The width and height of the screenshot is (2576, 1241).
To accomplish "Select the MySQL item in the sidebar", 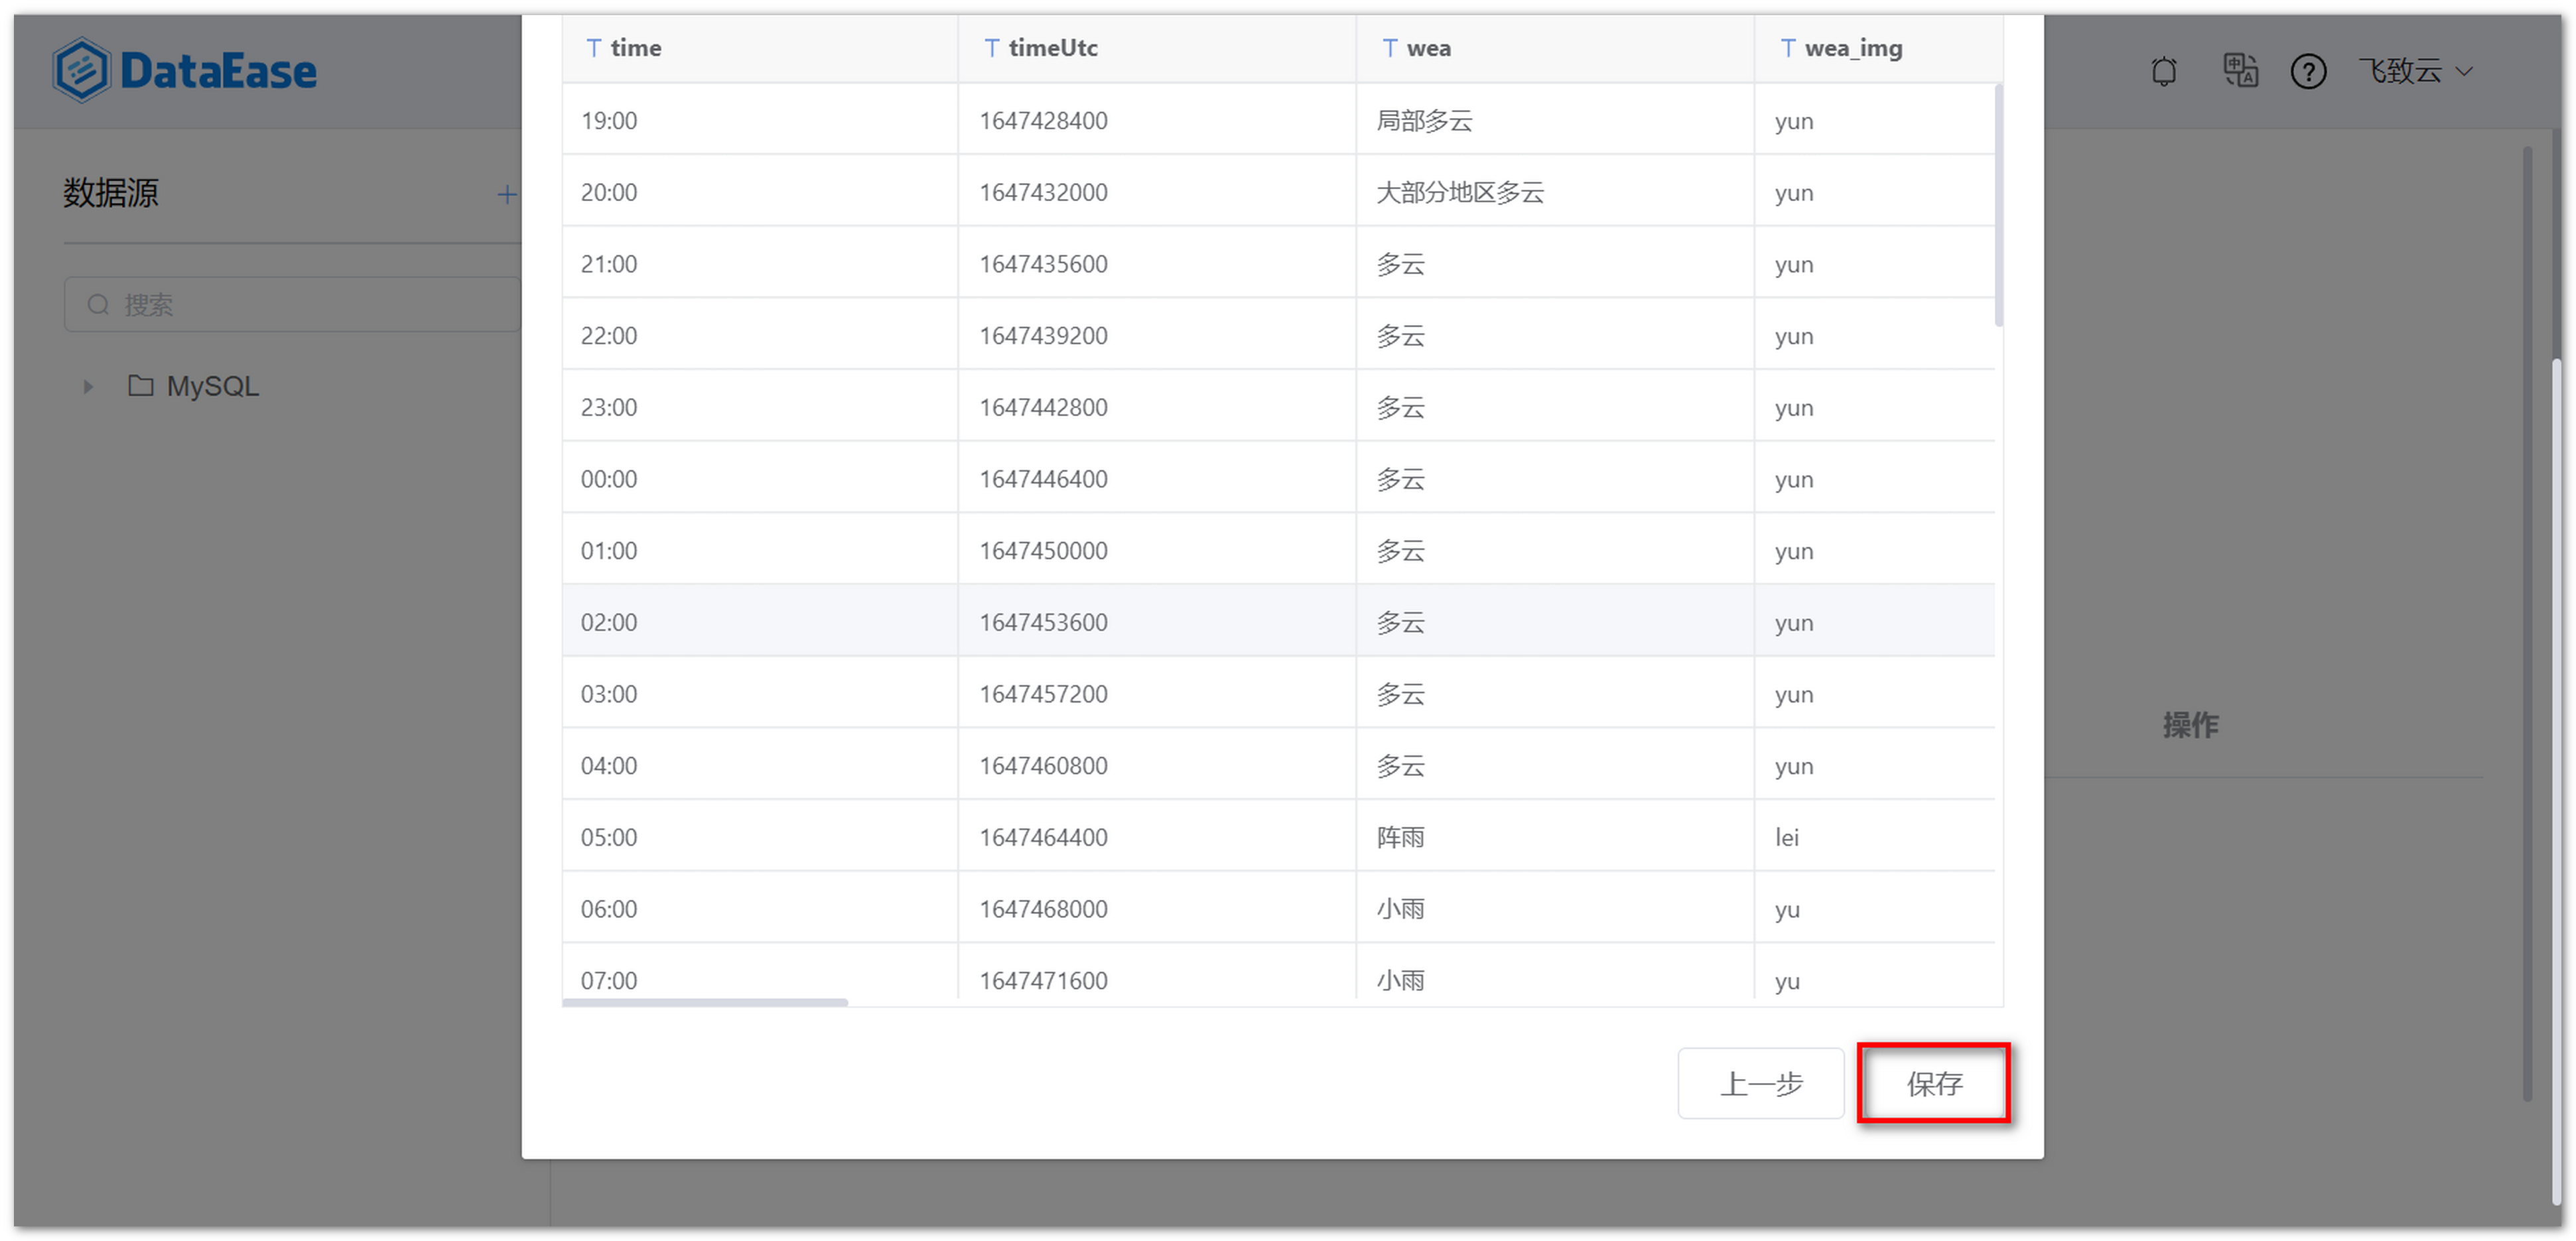I will coord(213,385).
